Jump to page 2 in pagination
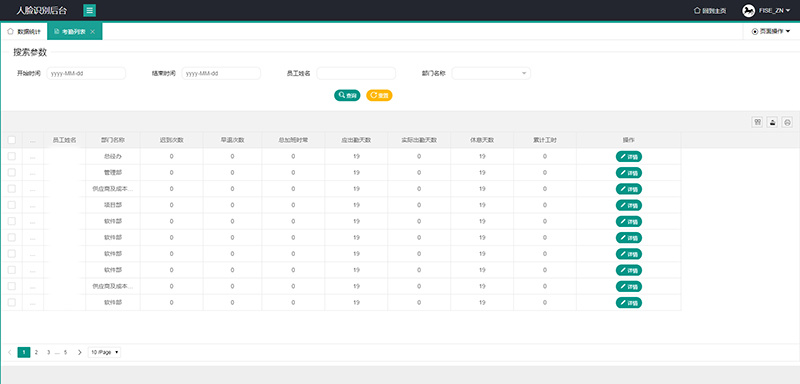The image size is (800, 384). [x=36, y=352]
